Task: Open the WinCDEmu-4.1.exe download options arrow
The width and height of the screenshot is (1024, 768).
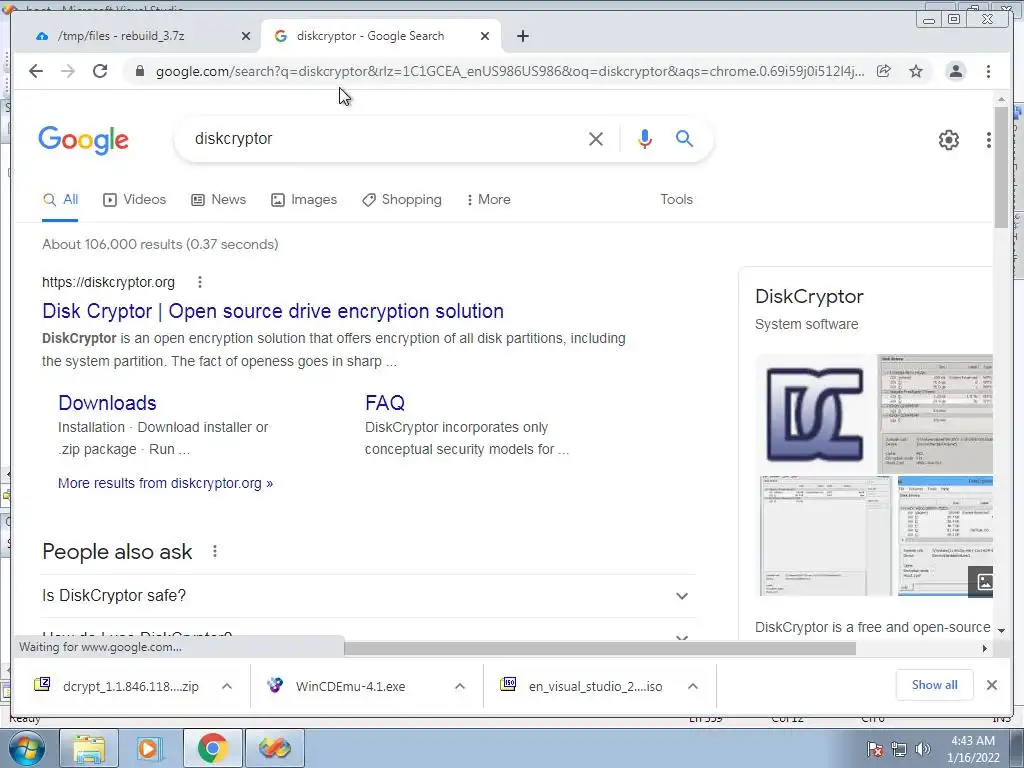Action: tap(460, 686)
